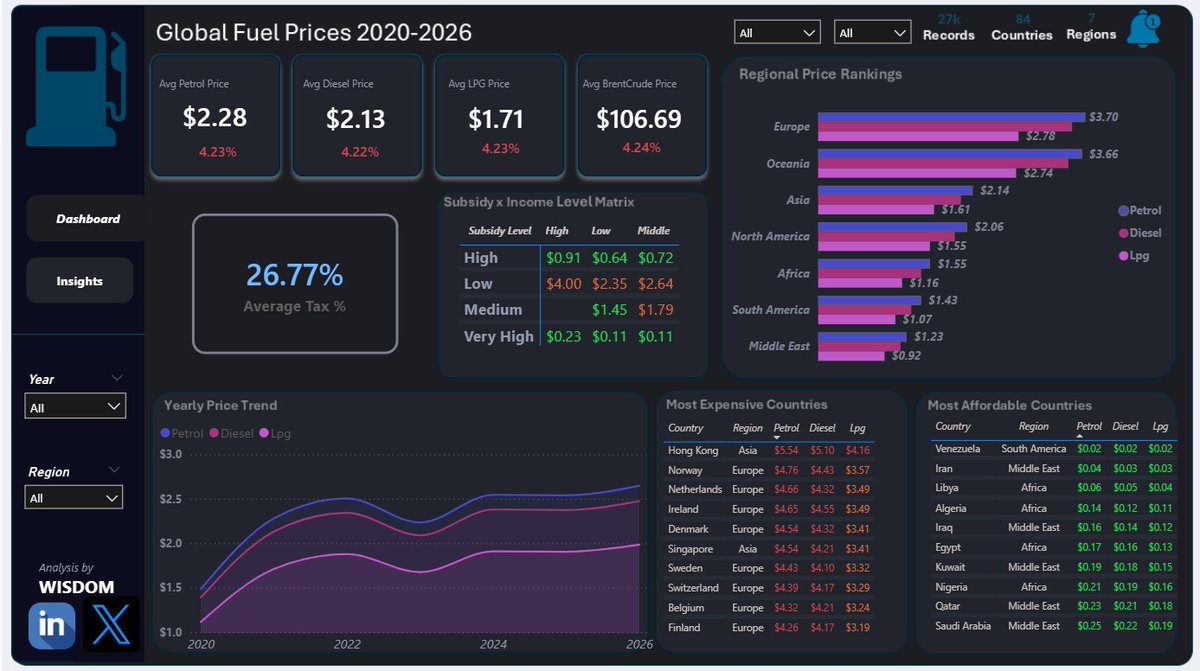Open the All dropdown nearest the Records card

tap(873, 33)
